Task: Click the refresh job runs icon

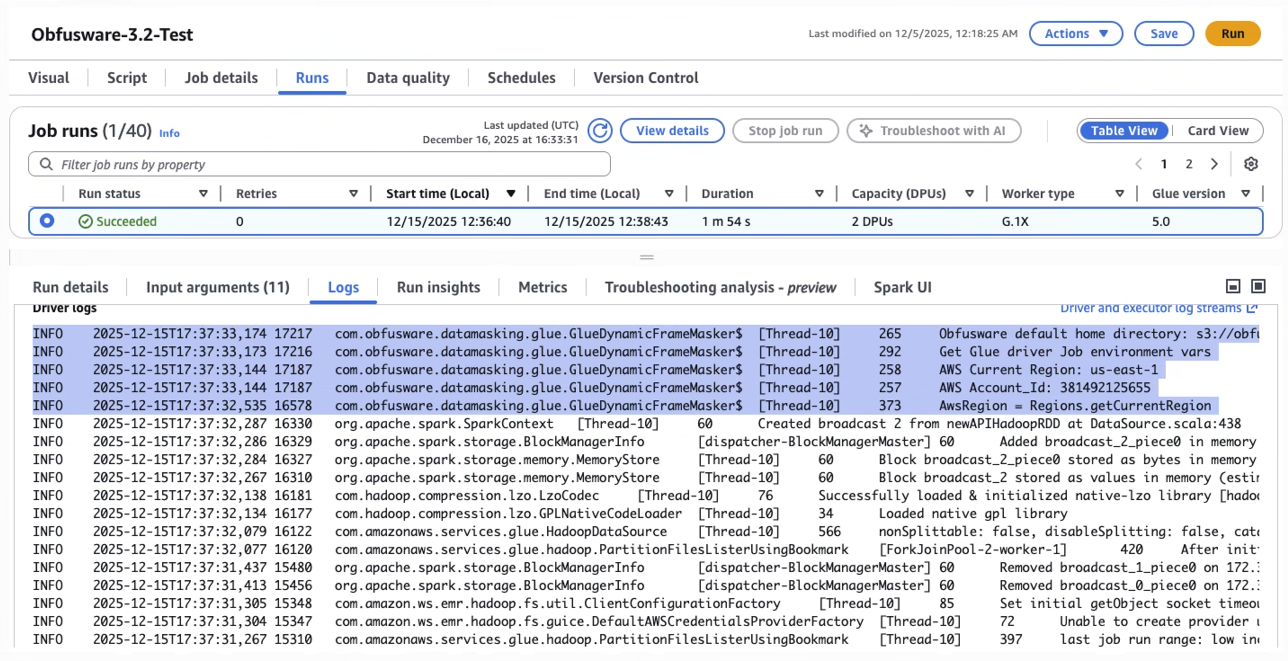Action: pyautogui.click(x=600, y=131)
